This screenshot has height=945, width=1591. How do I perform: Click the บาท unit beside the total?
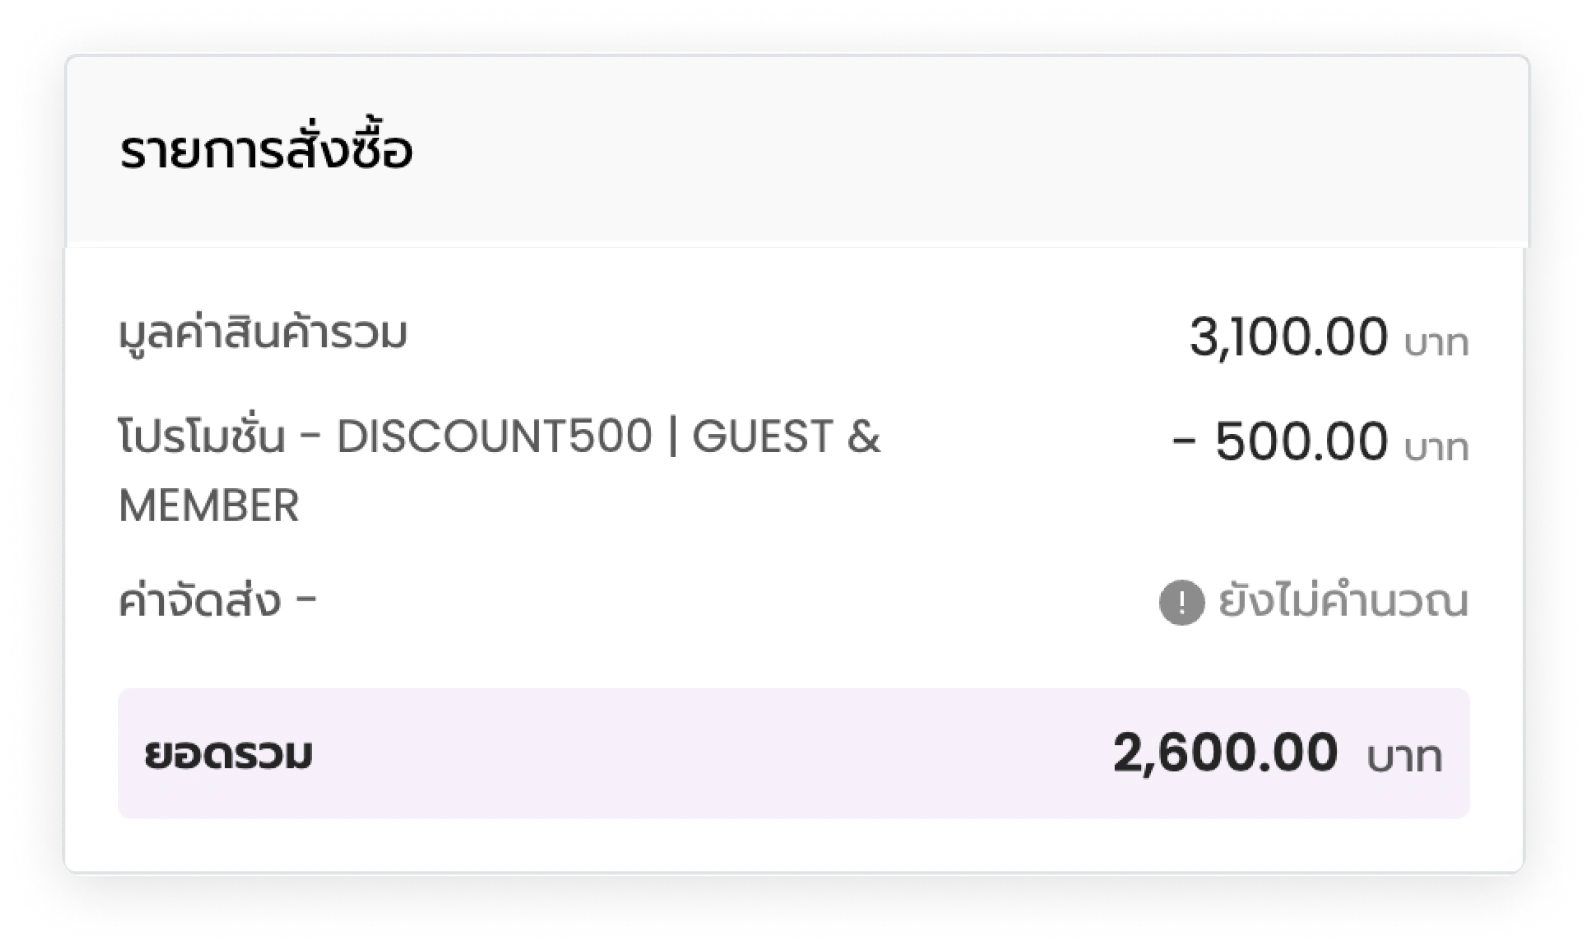point(1404,757)
